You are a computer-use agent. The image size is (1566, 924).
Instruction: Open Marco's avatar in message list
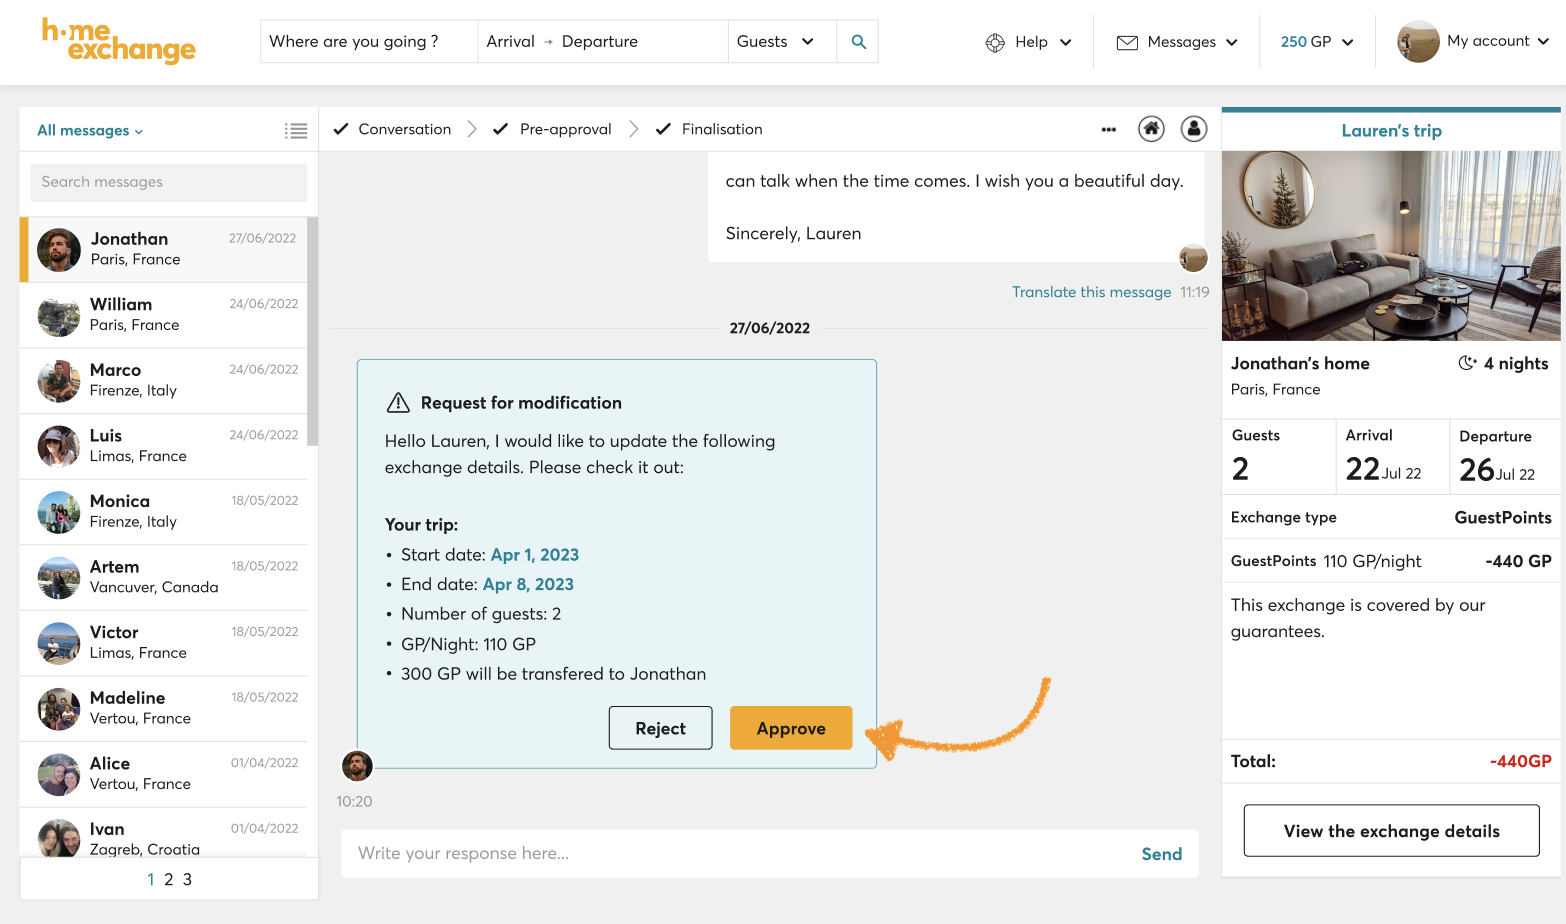(x=59, y=381)
